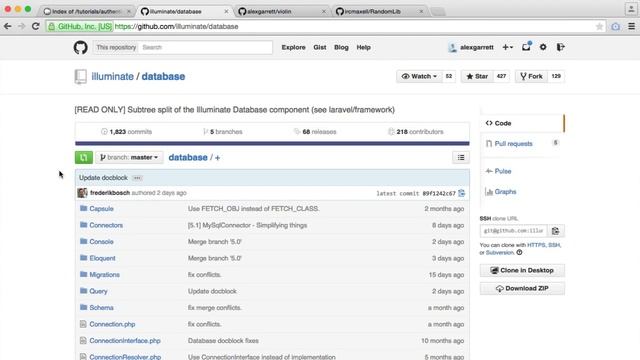
Task: Open Update docblock commit message
Action: point(103,178)
